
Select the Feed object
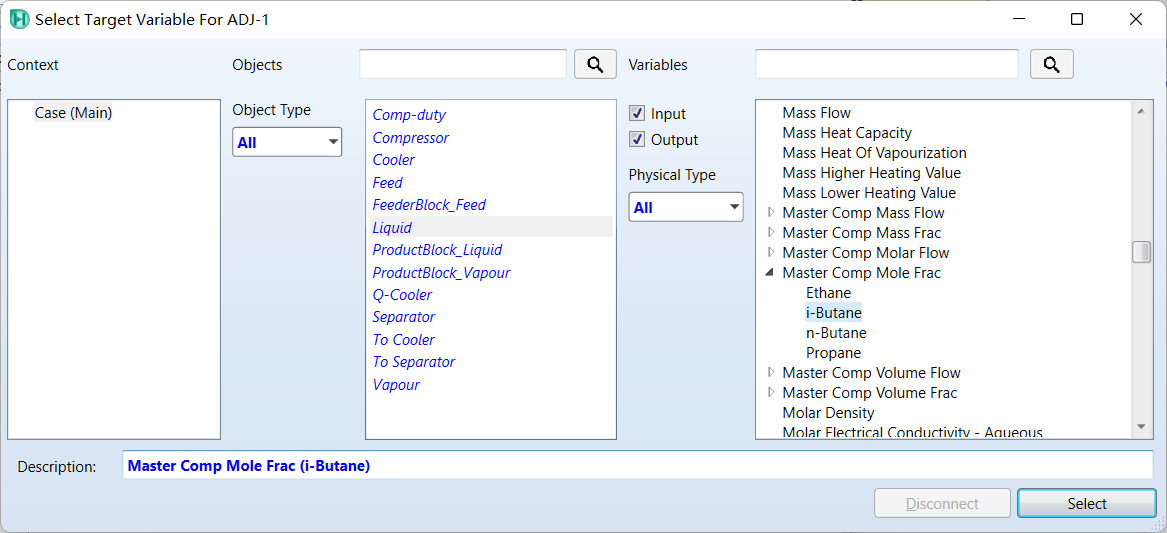[x=387, y=182]
